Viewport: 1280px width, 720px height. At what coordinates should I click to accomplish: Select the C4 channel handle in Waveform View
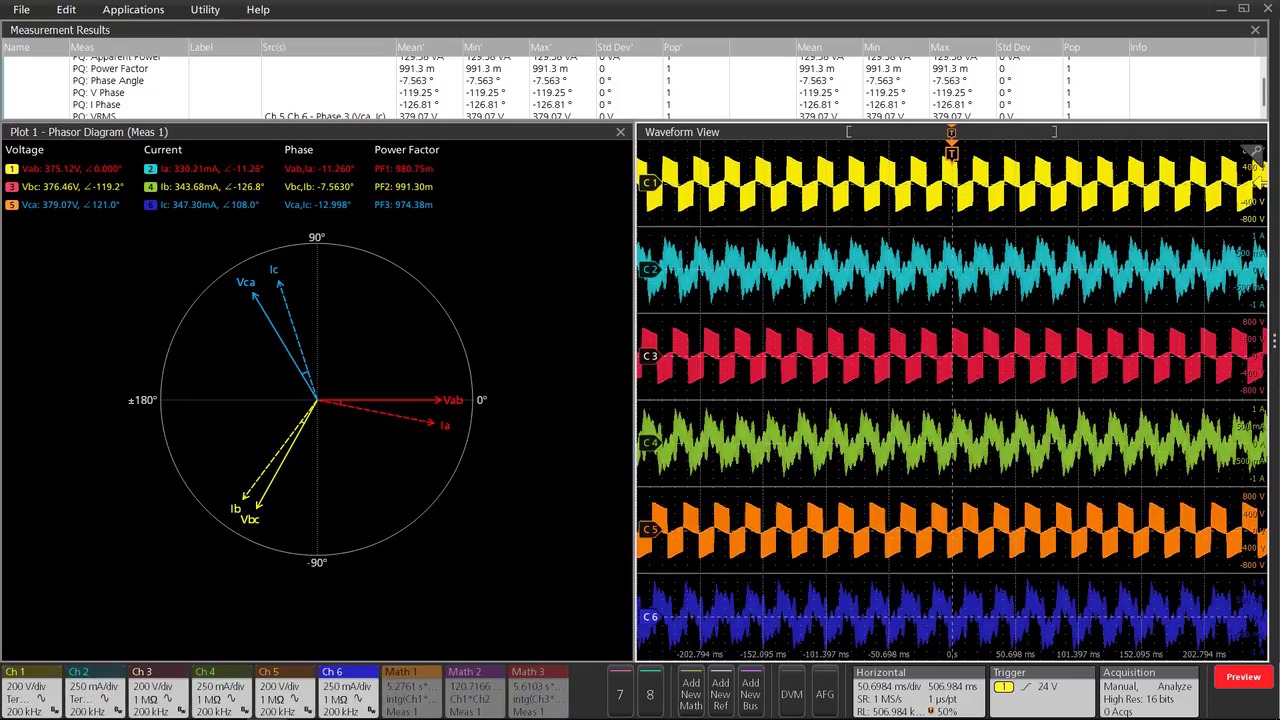point(650,442)
